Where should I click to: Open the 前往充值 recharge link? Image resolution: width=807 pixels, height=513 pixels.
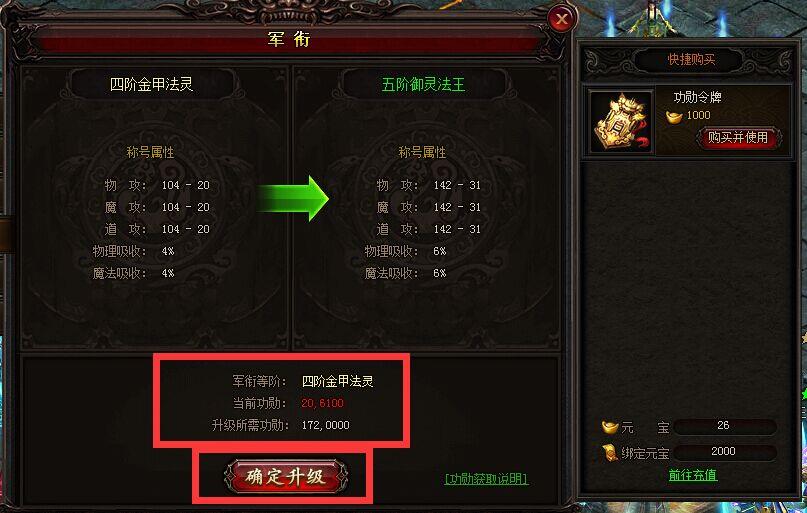pos(693,475)
